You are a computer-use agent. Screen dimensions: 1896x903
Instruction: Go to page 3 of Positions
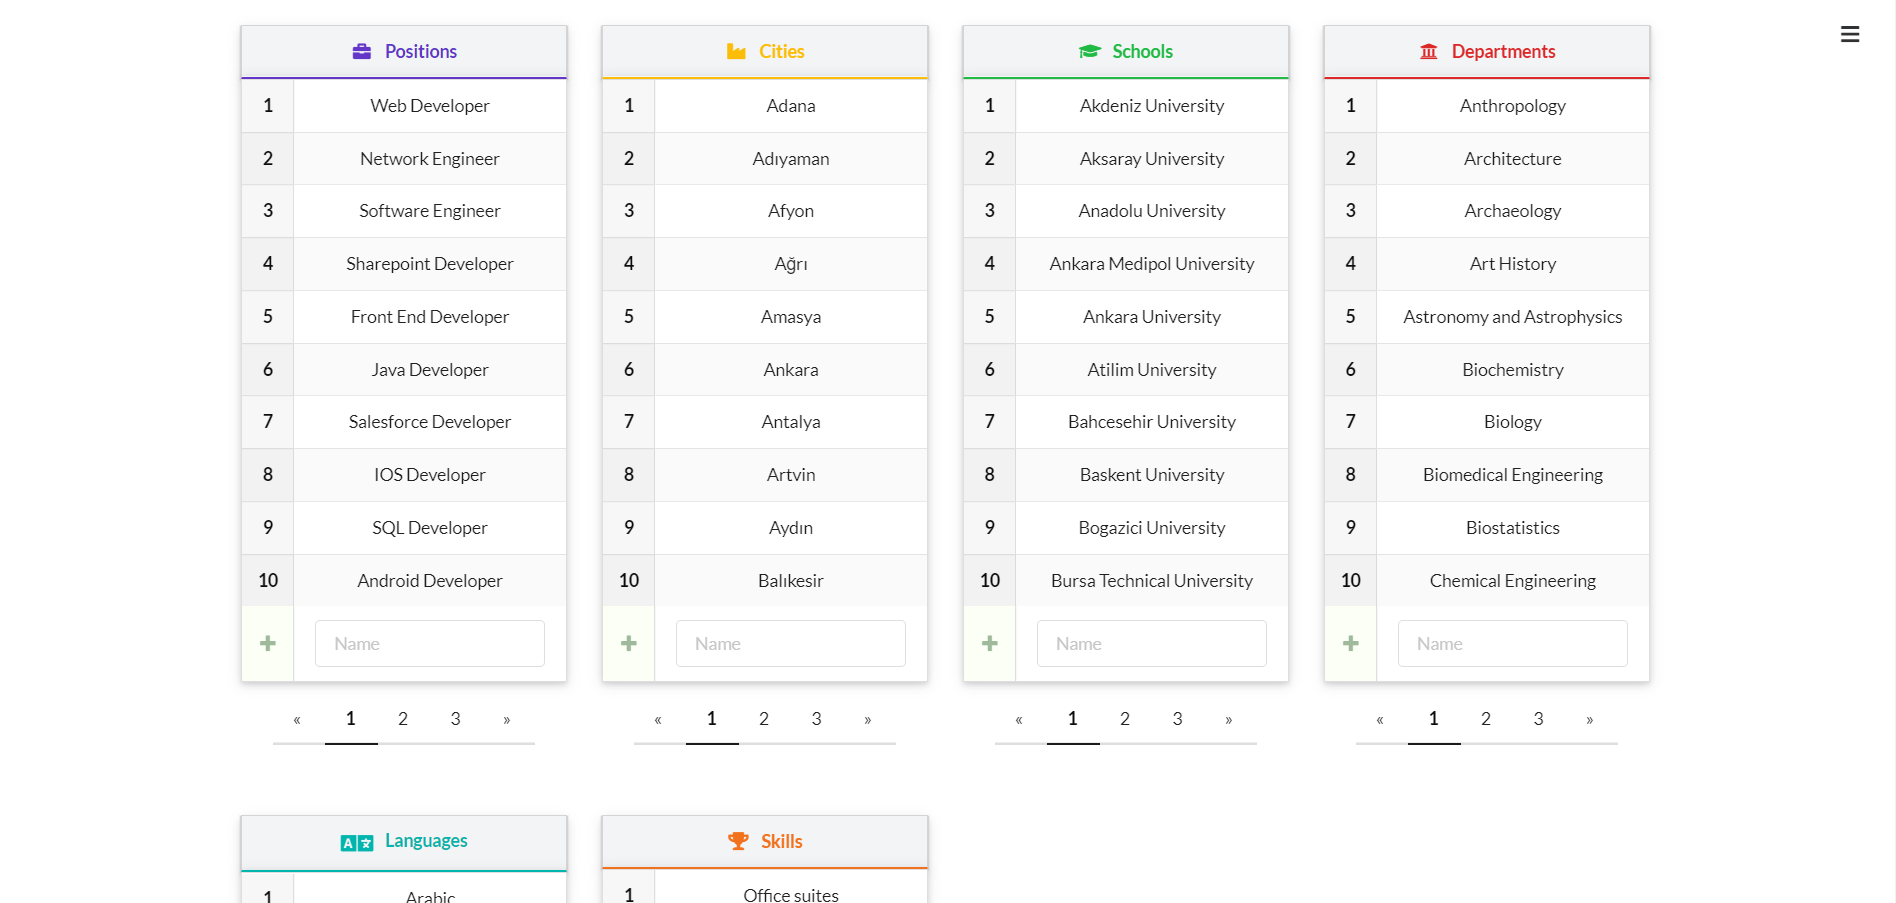456,719
